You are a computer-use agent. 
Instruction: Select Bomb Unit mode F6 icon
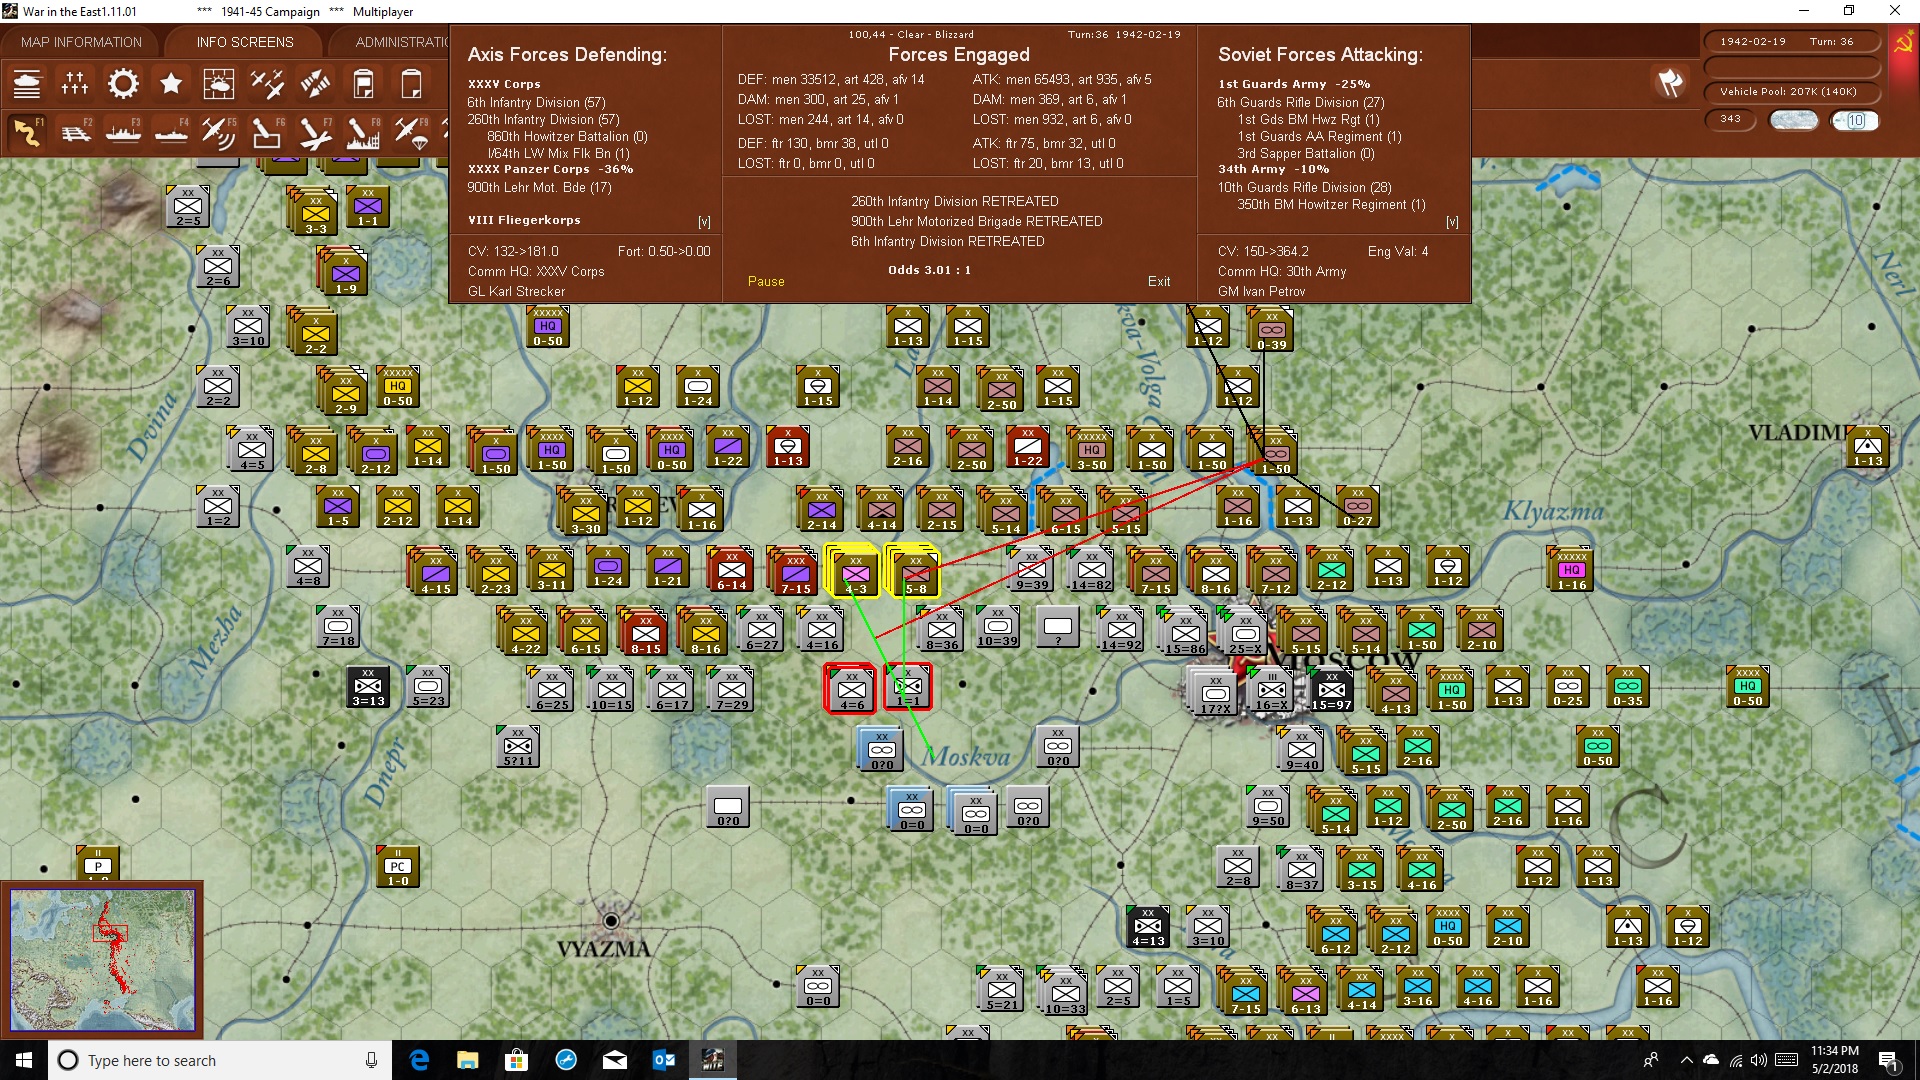267,132
